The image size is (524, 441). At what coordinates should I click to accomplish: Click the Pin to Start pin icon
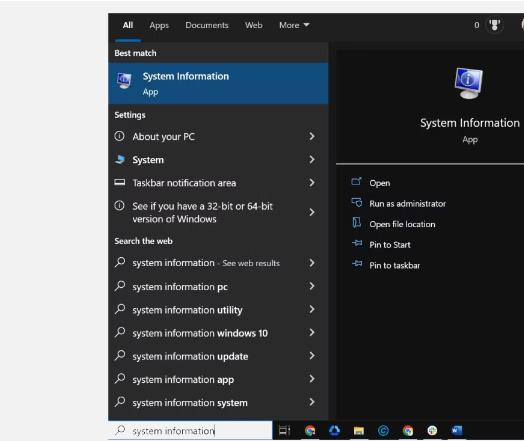pos(357,243)
